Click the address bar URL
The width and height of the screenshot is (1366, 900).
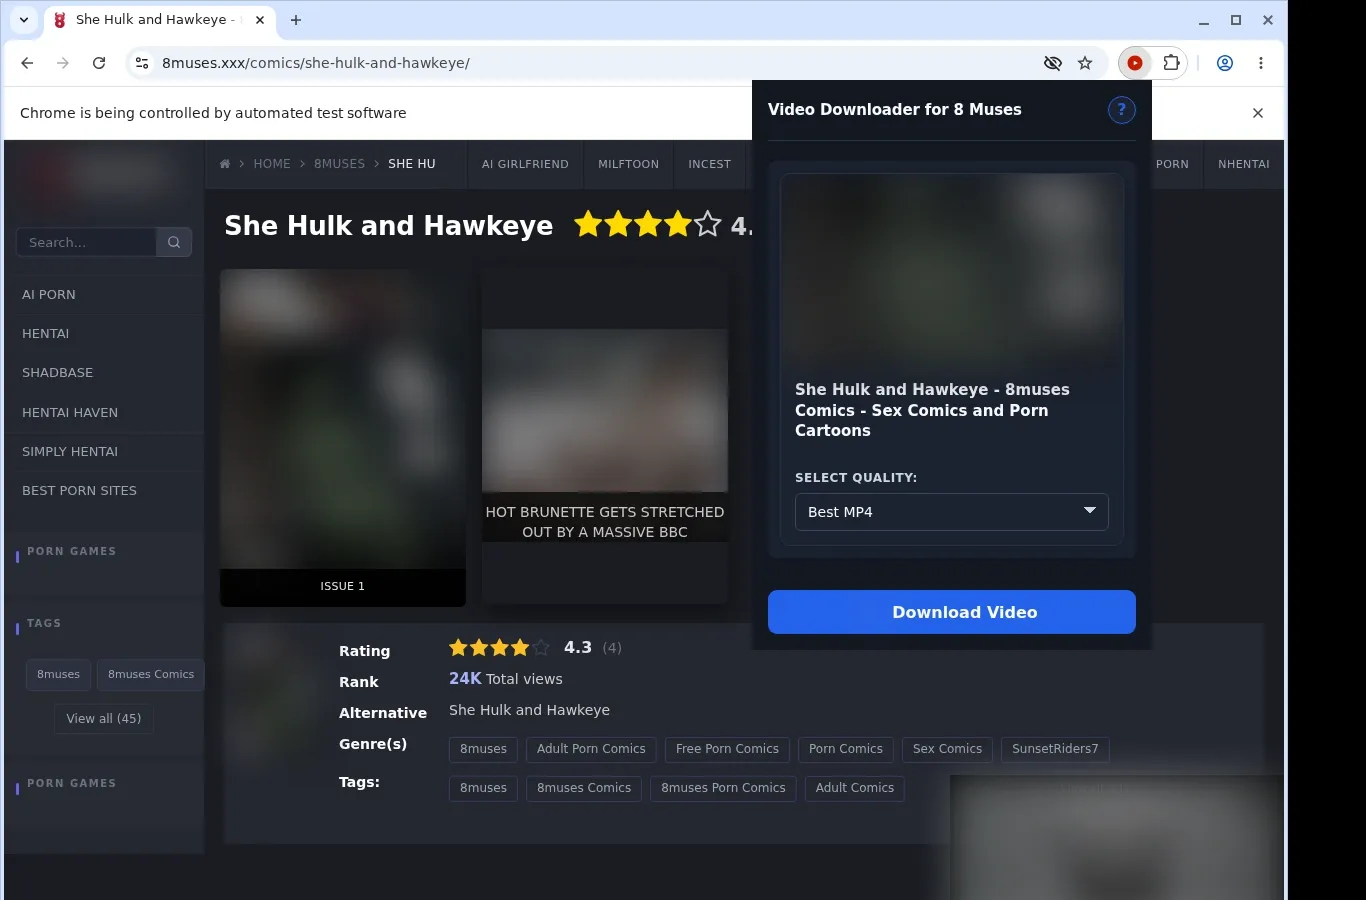point(316,63)
